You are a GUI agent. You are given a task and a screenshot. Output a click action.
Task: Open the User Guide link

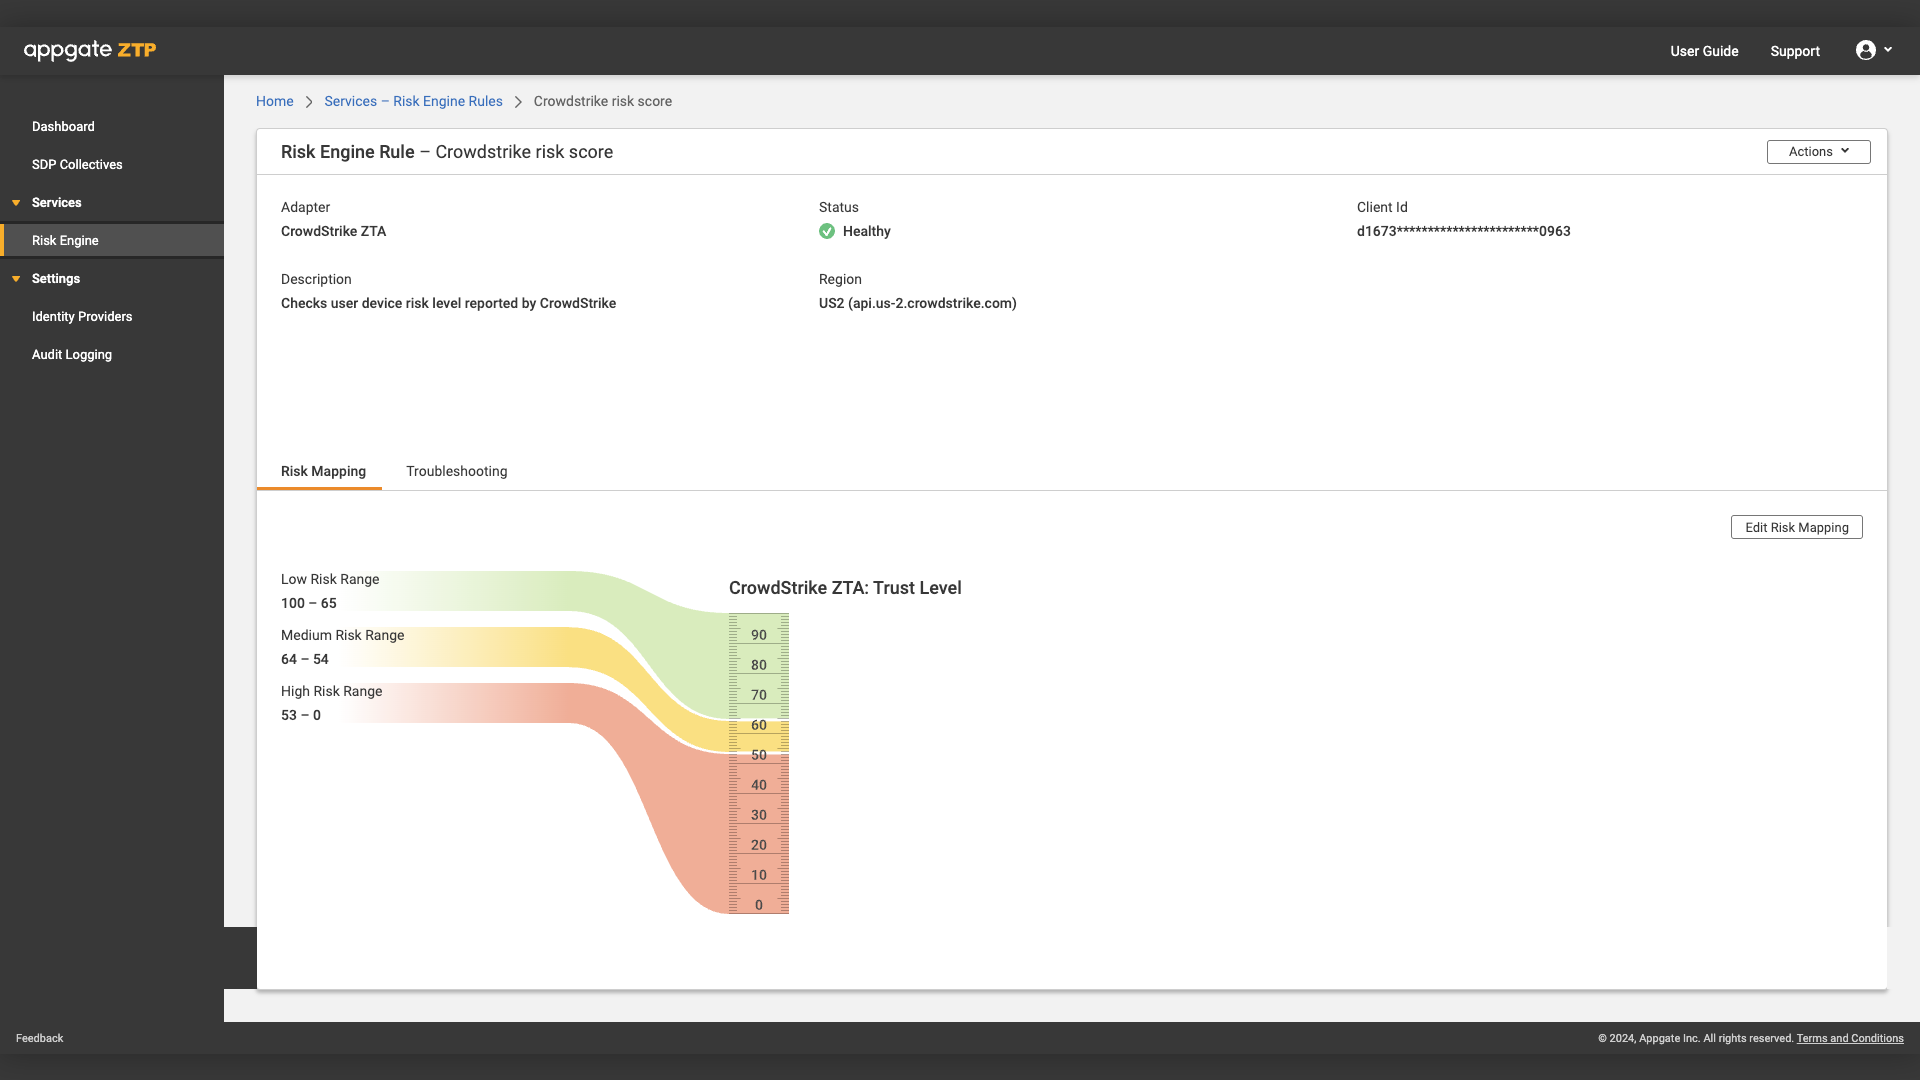(1704, 51)
